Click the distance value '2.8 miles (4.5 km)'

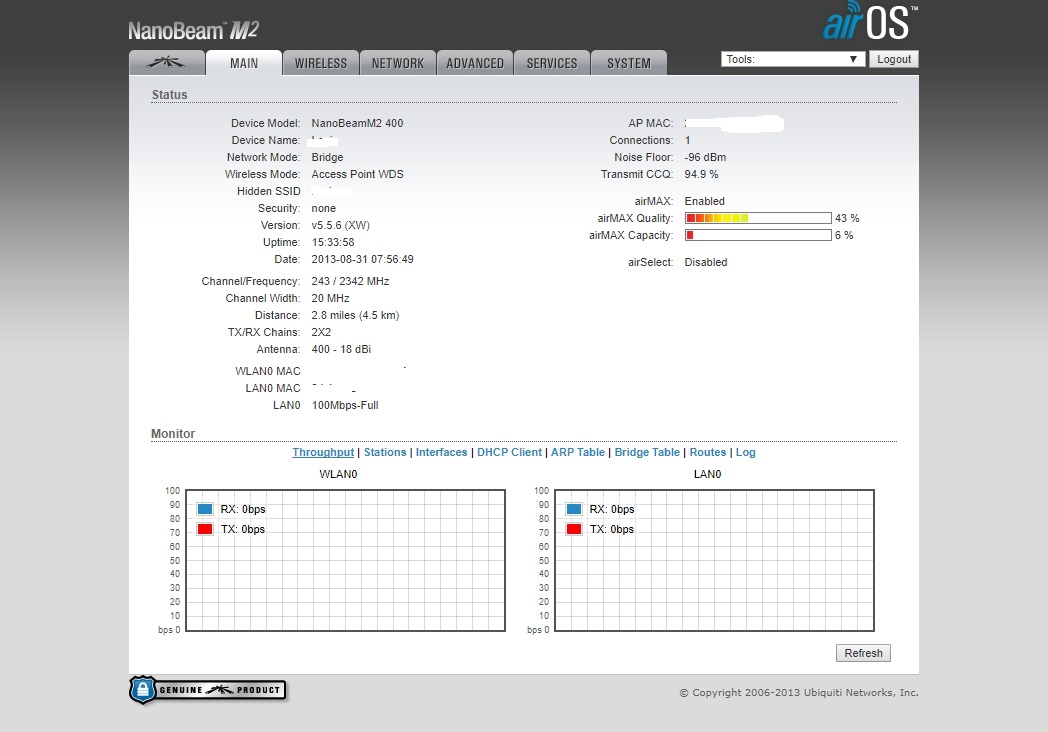click(x=355, y=315)
